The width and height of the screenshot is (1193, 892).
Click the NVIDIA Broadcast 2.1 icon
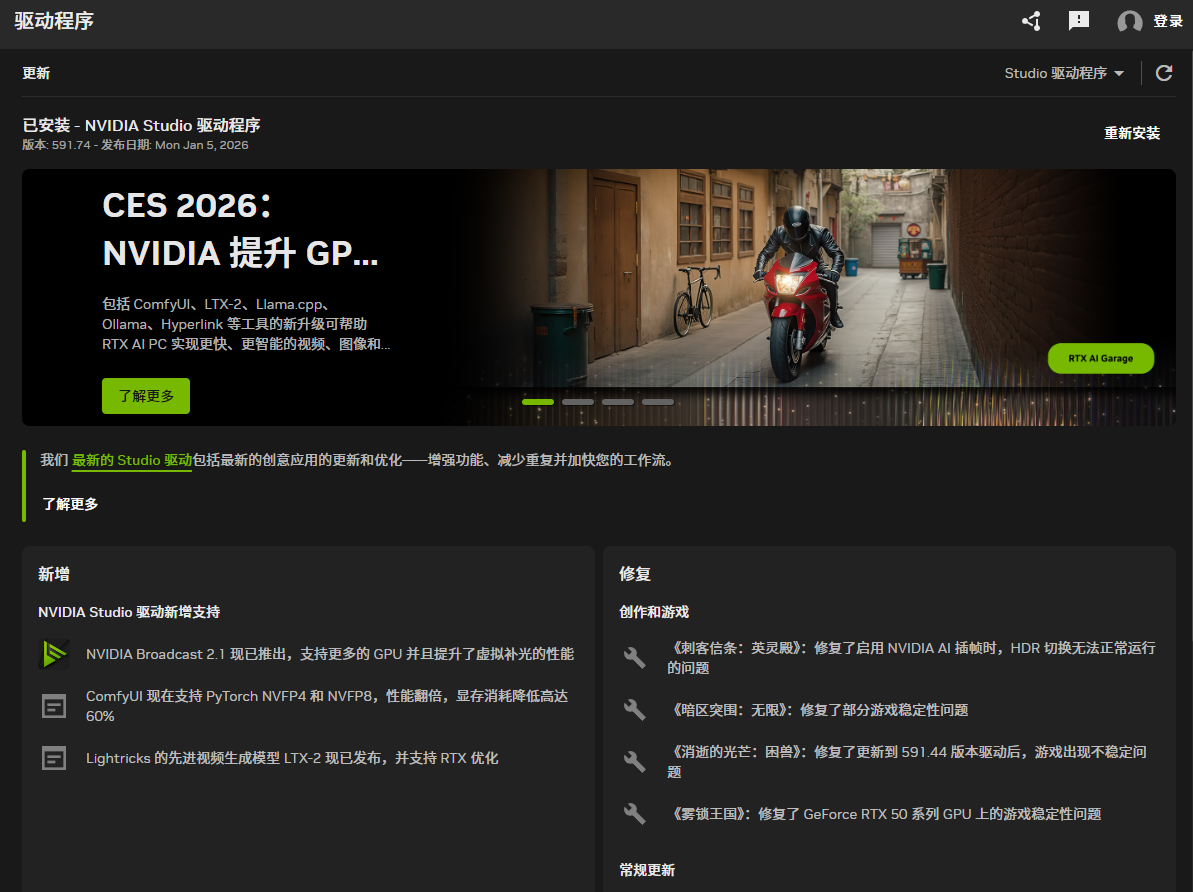pyautogui.click(x=54, y=654)
